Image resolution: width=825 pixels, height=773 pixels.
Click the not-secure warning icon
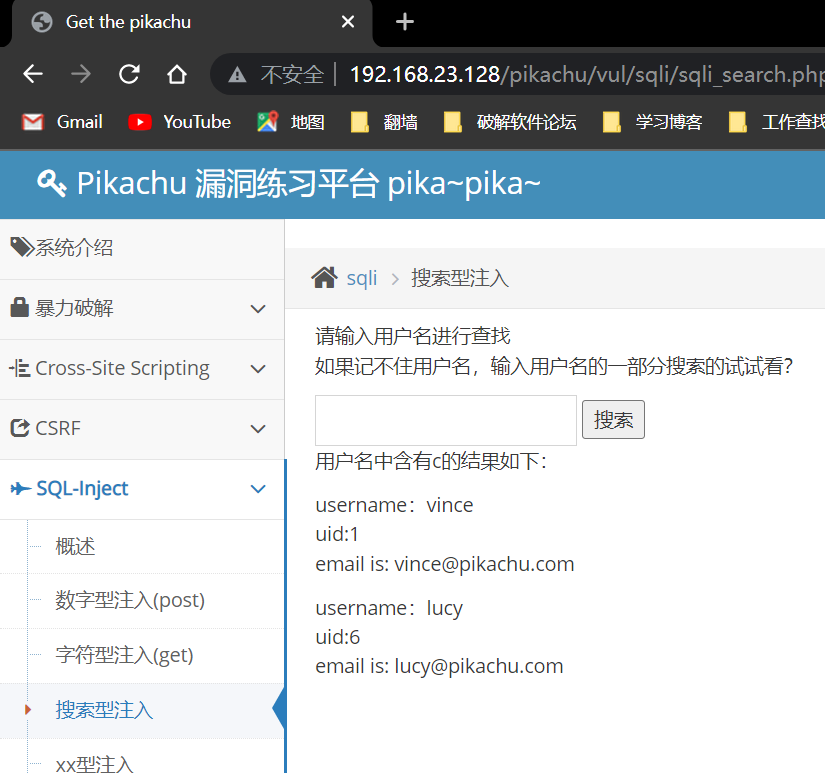pyautogui.click(x=237, y=74)
